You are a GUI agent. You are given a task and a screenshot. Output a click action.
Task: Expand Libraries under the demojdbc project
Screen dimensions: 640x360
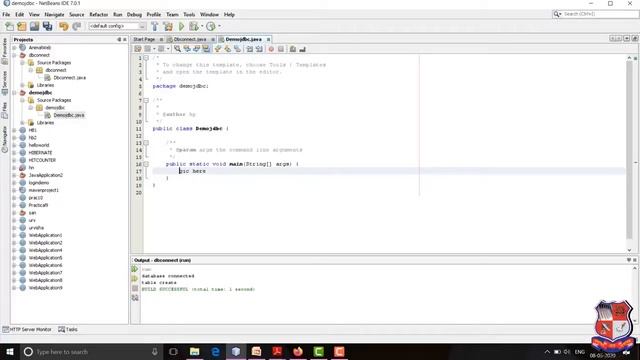[x=23, y=122]
